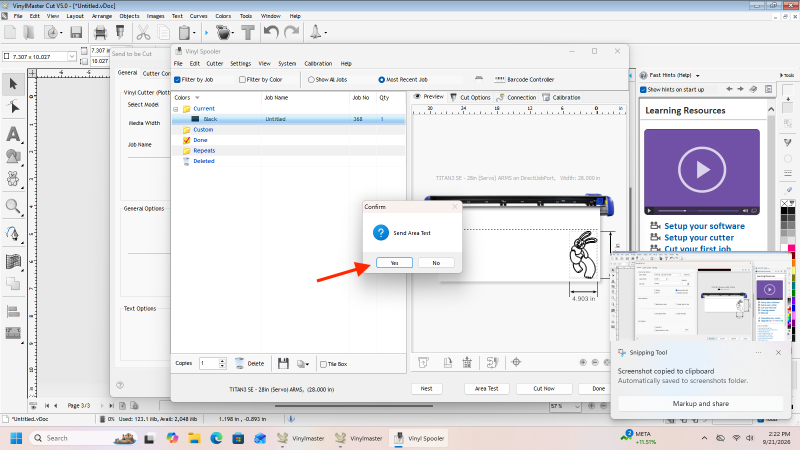Switch to the Cut Options tab
The height and width of the screenshot is (450, 800).
tap(470, 97)
